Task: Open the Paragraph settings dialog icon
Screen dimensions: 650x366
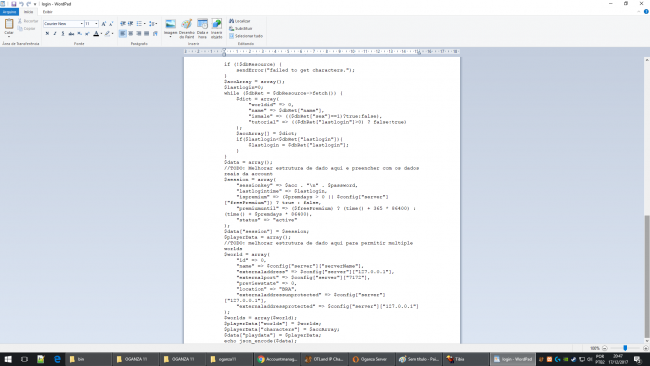Action: point(155,34)
